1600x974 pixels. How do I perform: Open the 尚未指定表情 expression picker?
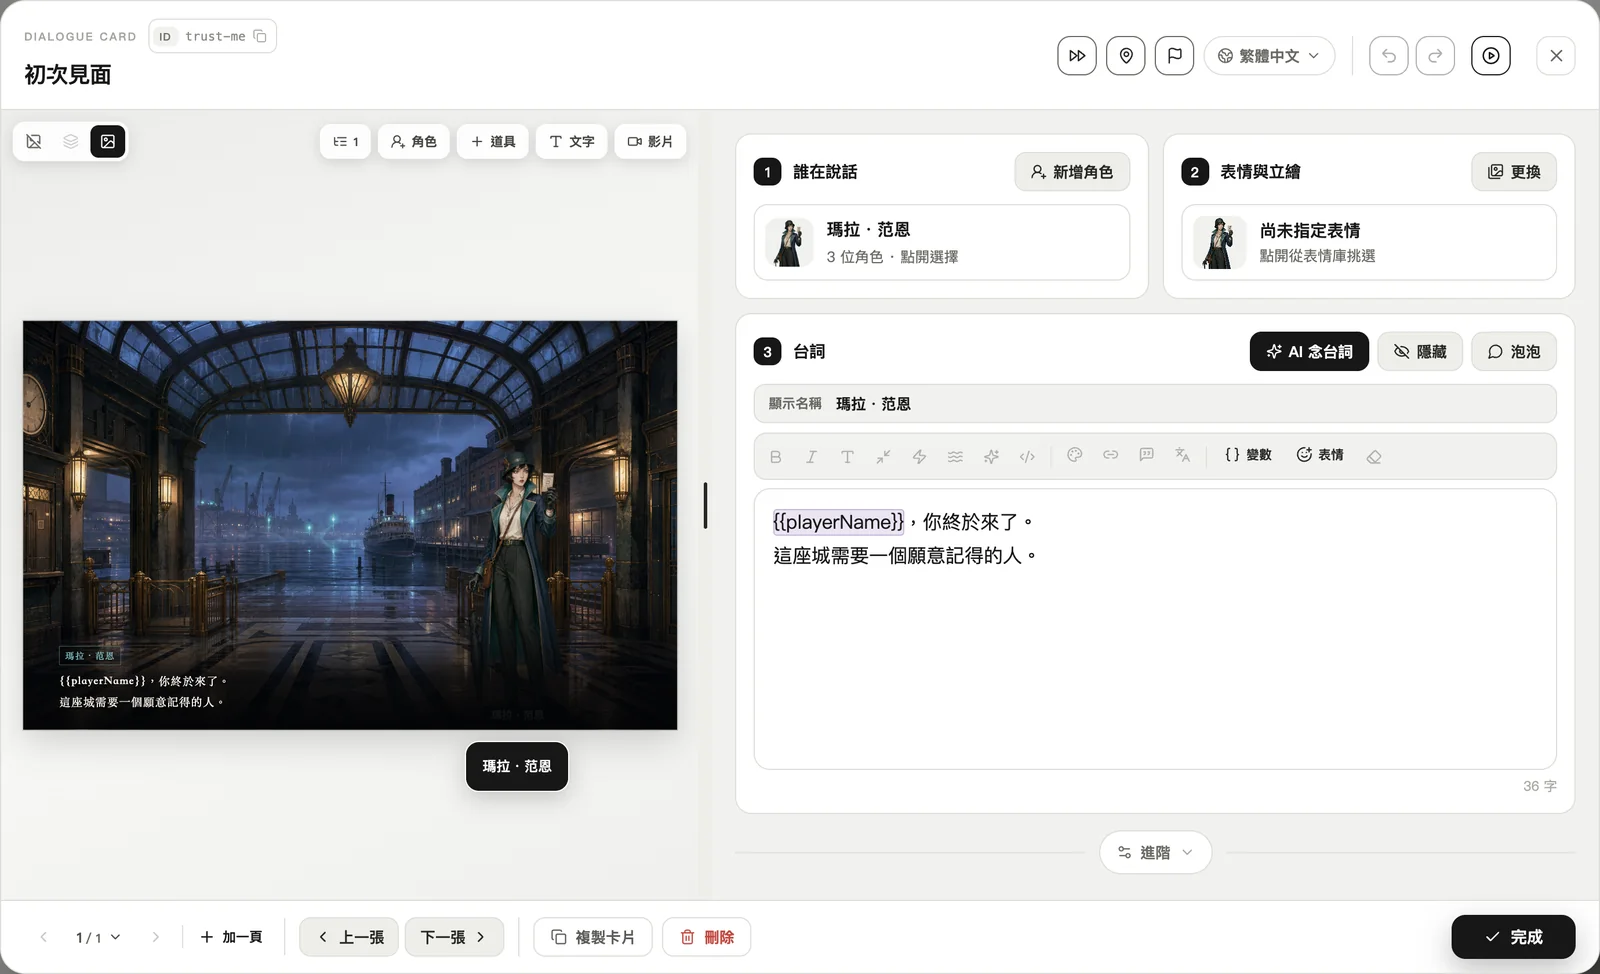[x=1369, y=243]
